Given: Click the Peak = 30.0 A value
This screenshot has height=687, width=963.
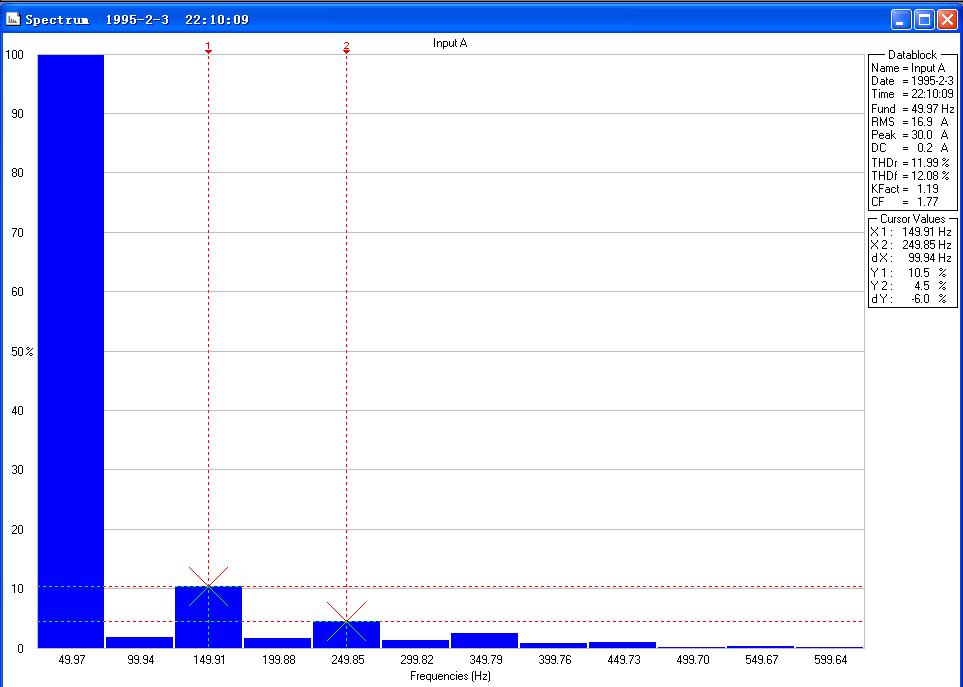Looking at the screenshot, I should click(x=910, y=134).
